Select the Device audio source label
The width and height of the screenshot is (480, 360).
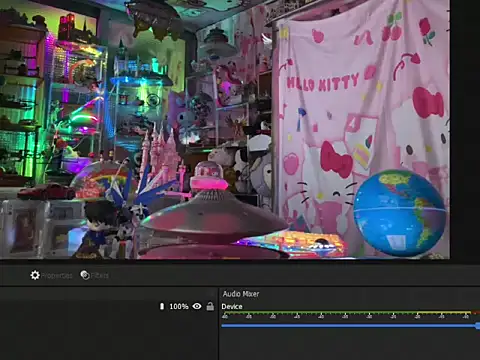(x=232, y=306)
